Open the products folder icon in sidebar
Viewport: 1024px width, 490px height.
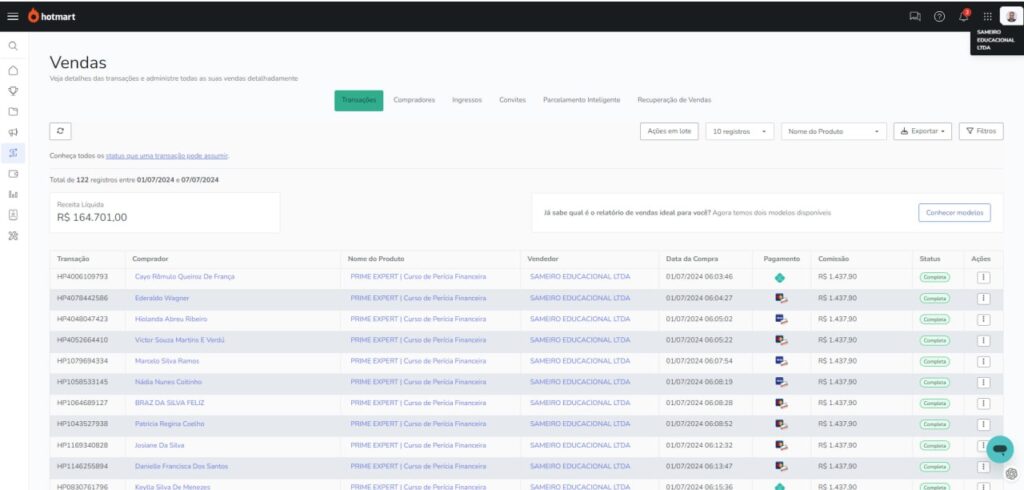13,112
